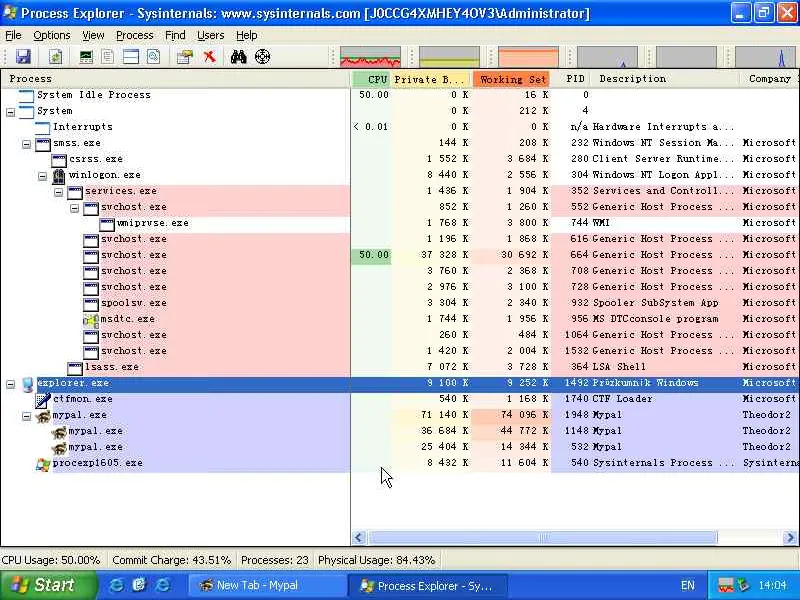Viewport: 800px width, 600px height.
Task: Click the spoolsv.exe process icon
Action: 91,305
